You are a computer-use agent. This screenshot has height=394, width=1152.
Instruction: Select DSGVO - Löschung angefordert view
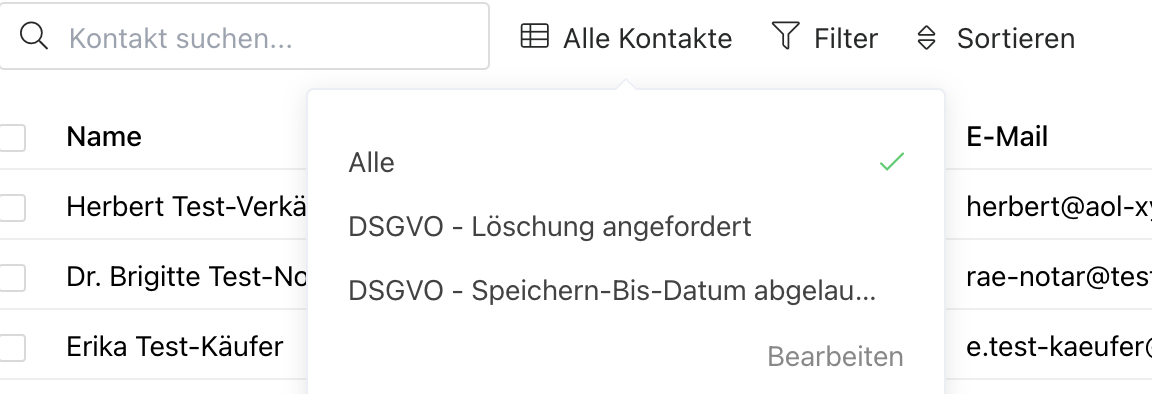(626, 226)
